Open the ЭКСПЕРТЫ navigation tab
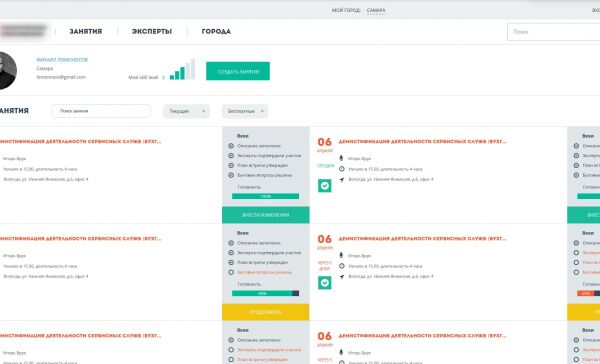This screenshot has width=600, height=364. point(152,31)
